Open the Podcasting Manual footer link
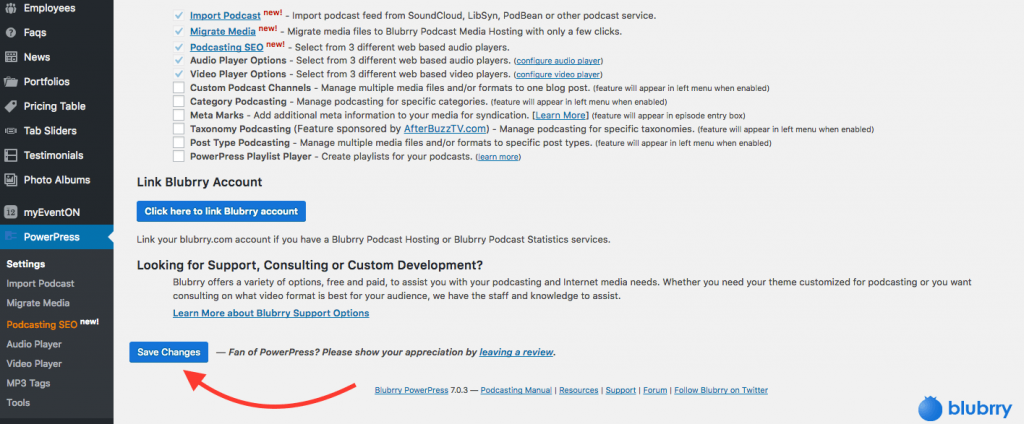The width and height of the screenshot is (1024, 424). click(517, 390)
